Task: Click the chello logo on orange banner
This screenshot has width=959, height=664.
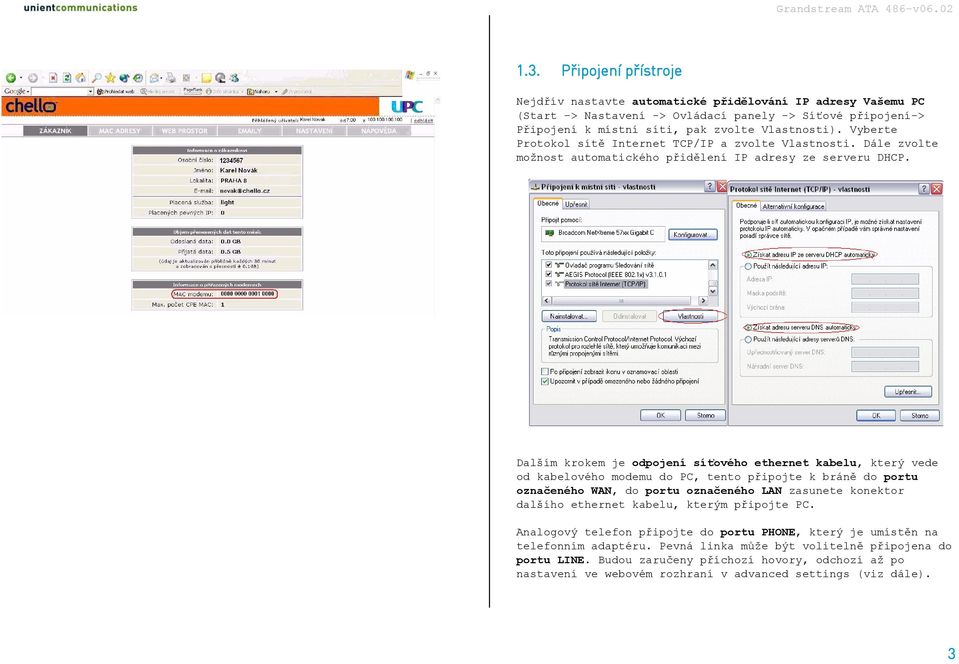Action: click(31, 106)
